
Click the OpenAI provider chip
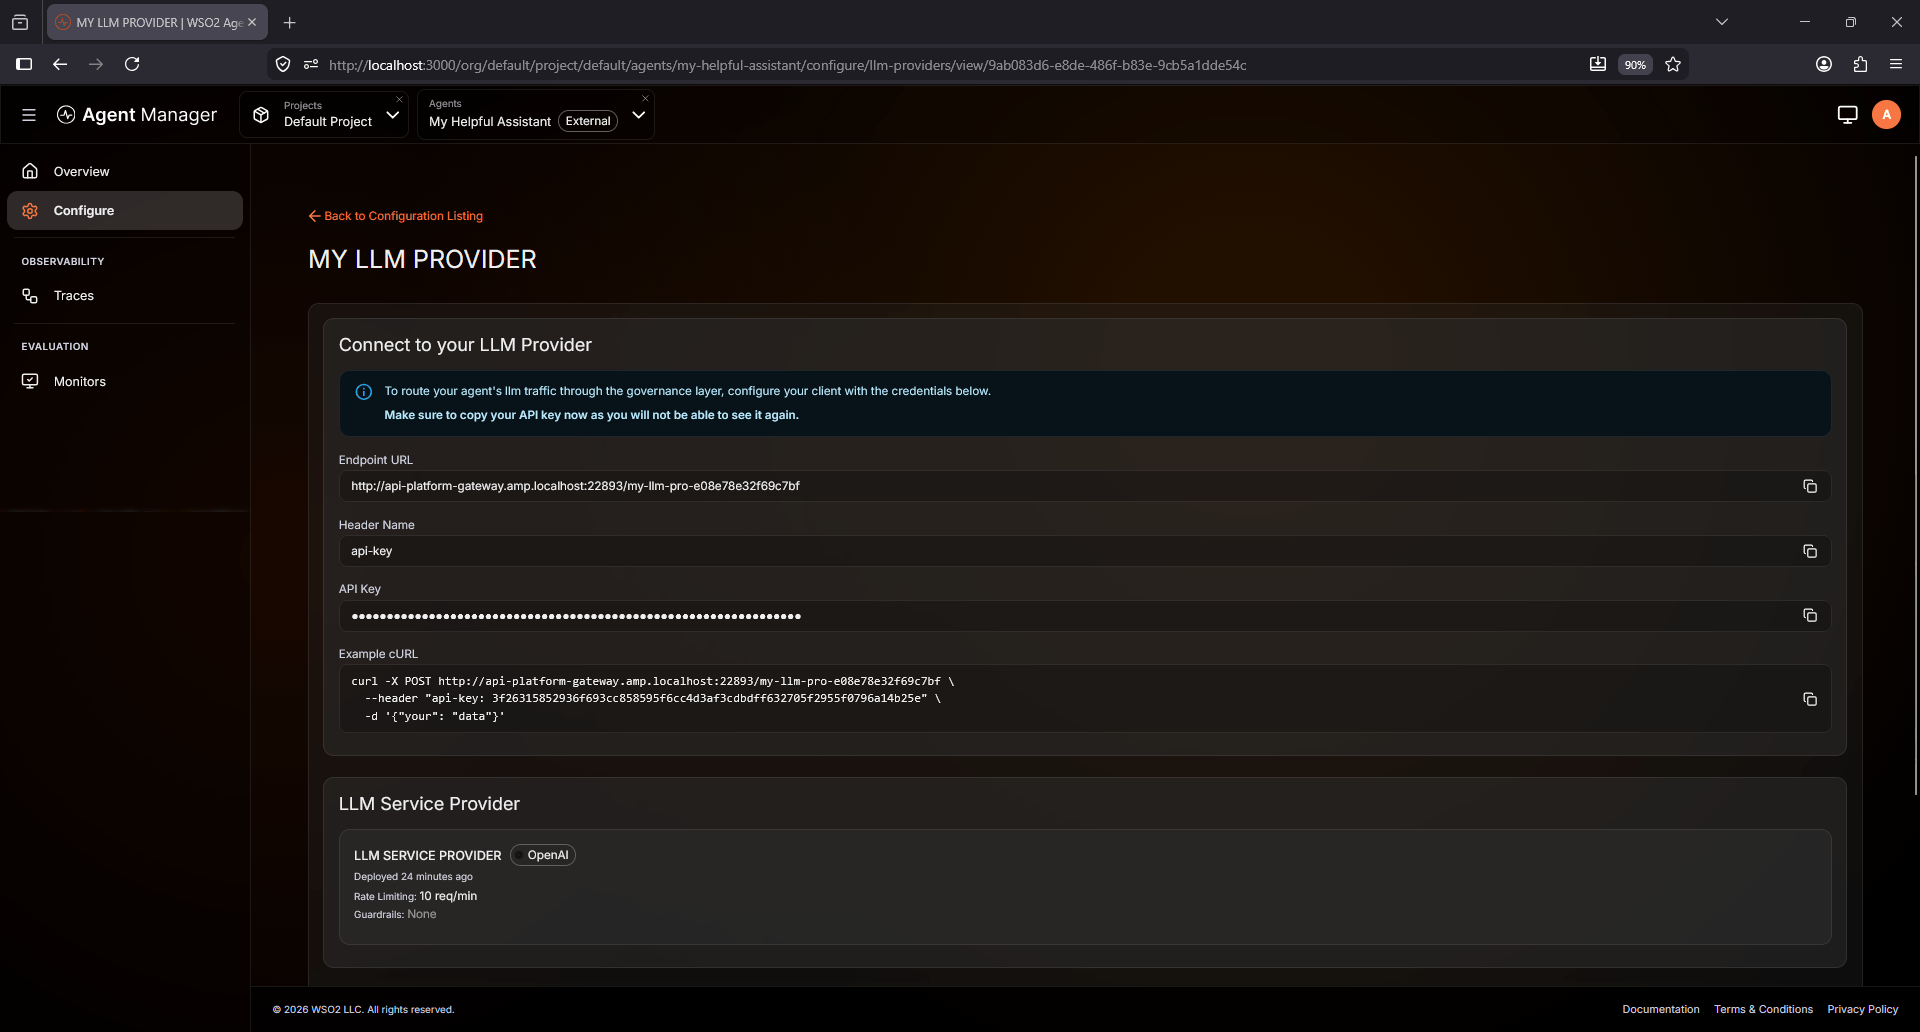543,855
